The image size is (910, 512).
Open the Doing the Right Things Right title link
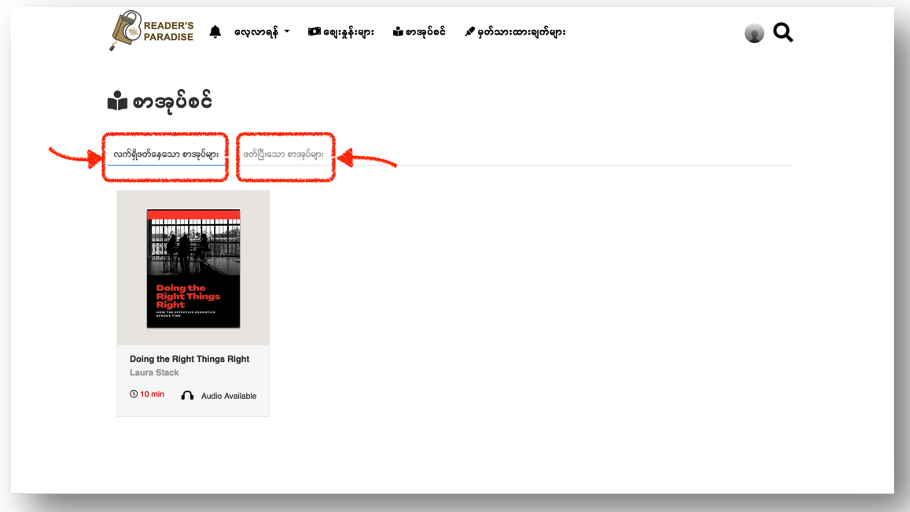click(189, 359)
